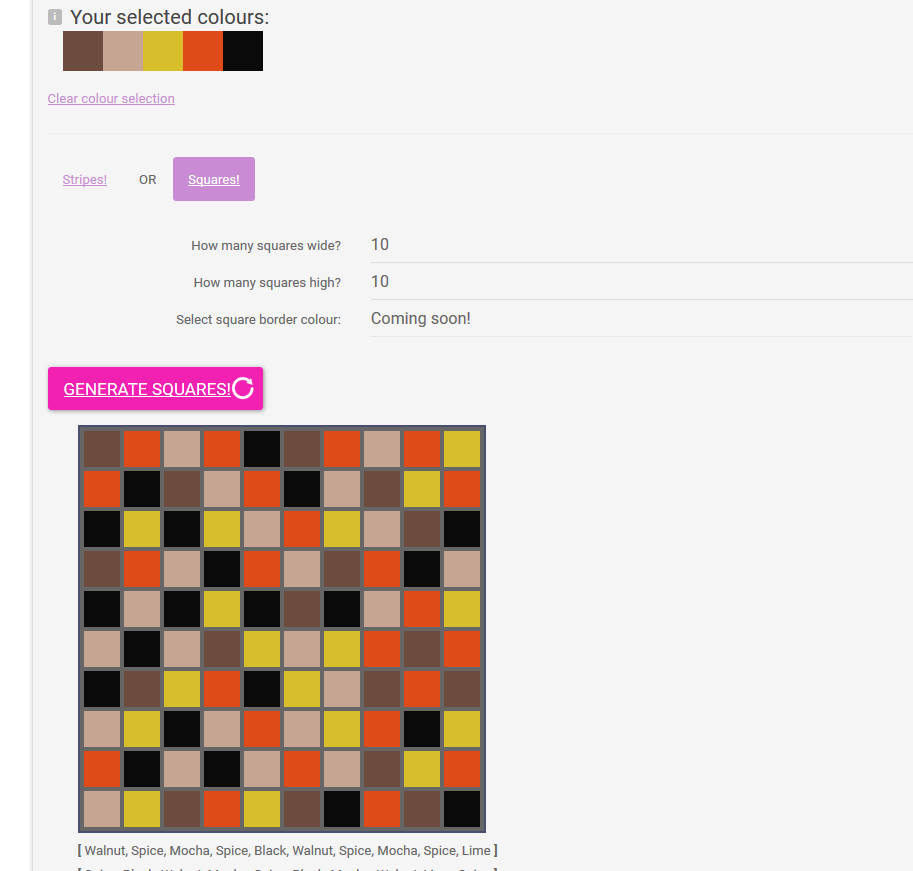Choose the Spice orange selected colour swatch
The image size is (913, 871).
click(203, 51)
